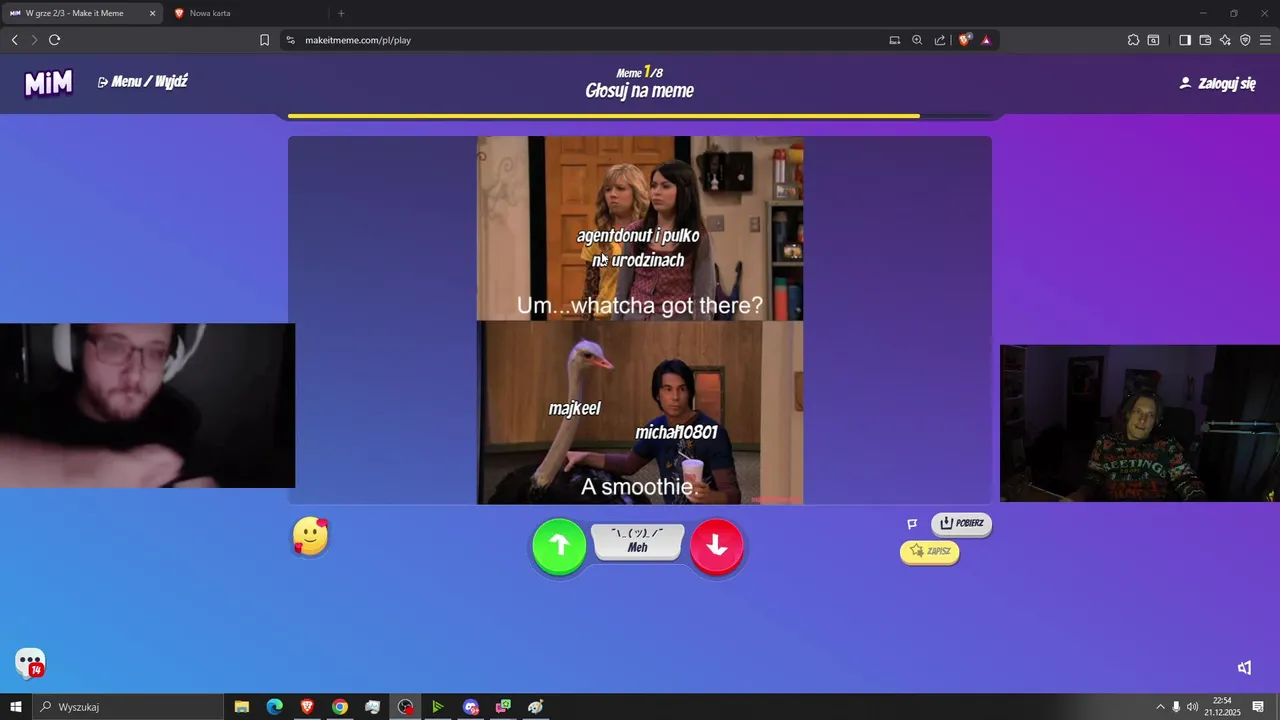
Task: Open a new browser tab
Action: [x=341, y=13]
